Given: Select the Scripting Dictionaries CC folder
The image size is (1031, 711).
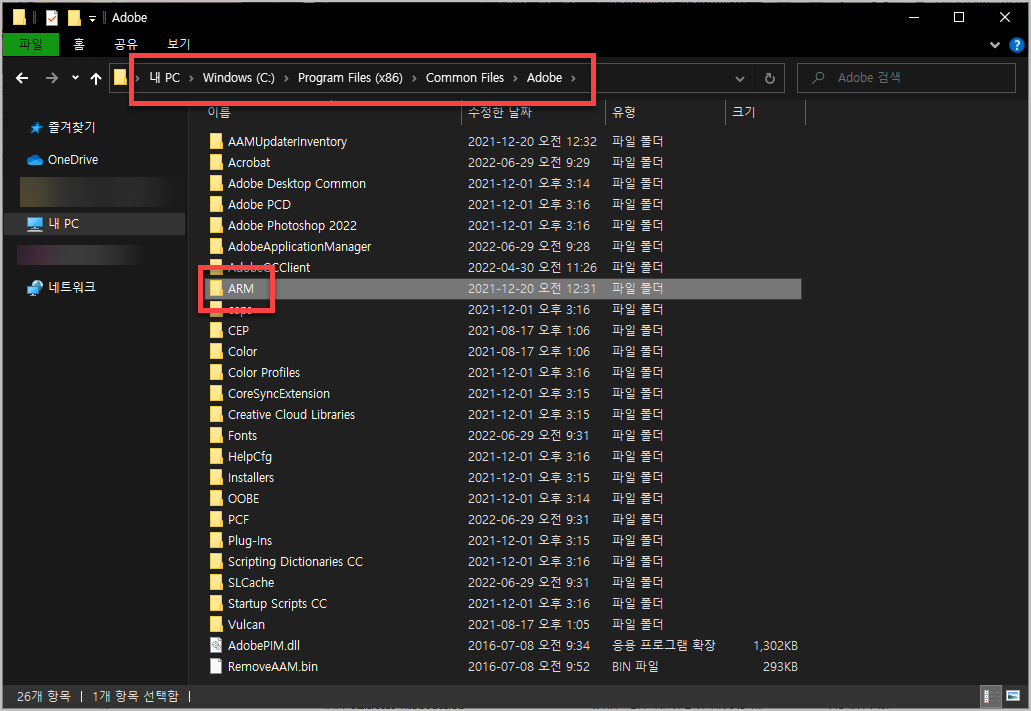Looking at the screenshot, I should (x=295, y=562).
